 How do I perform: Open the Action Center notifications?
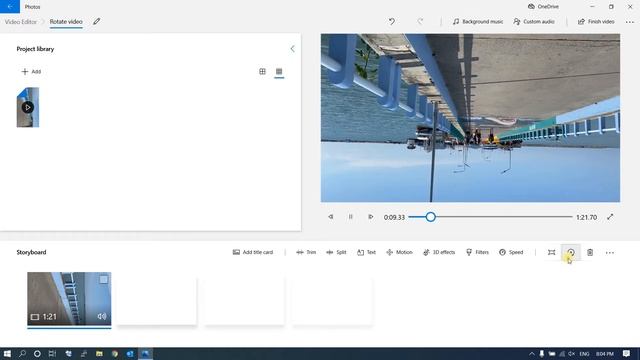(x=626, y=353)
